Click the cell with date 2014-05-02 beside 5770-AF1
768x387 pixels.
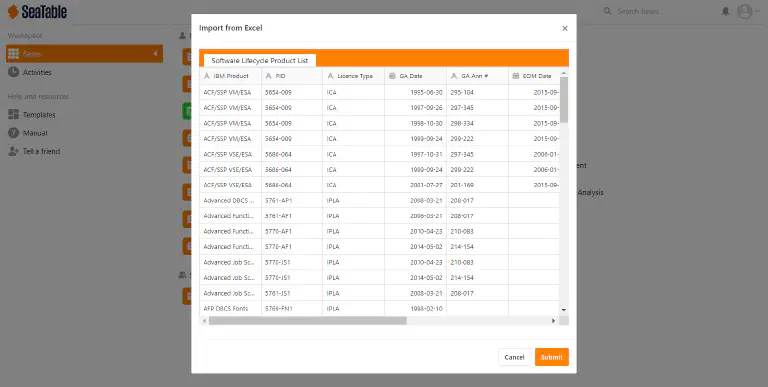415,247
